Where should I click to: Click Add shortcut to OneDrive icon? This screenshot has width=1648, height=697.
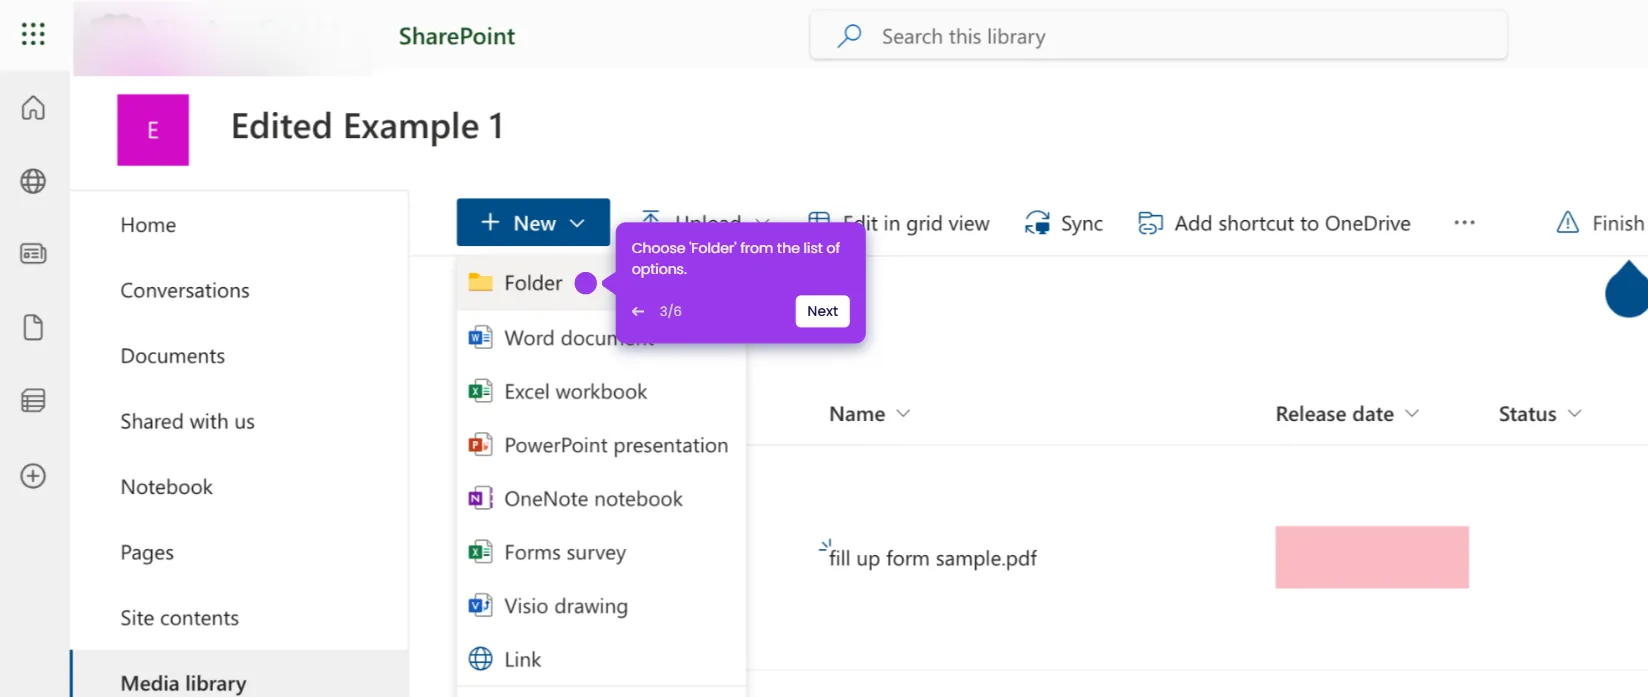[1151, 223]
